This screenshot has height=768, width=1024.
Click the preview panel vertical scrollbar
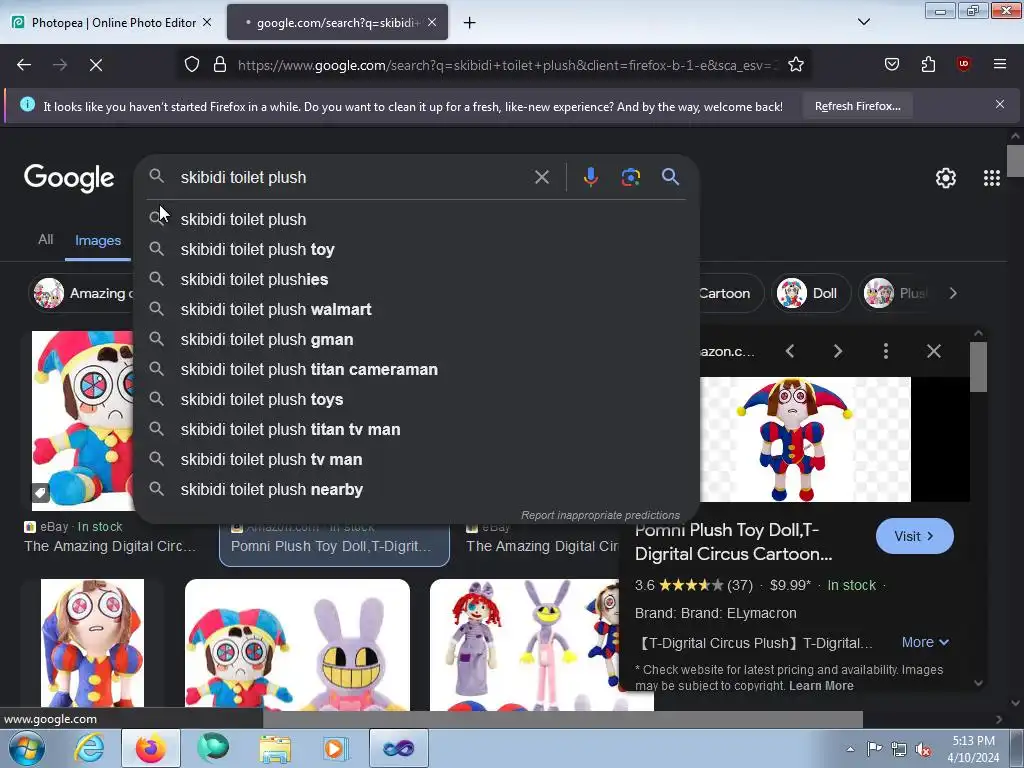tap(978, 366)
